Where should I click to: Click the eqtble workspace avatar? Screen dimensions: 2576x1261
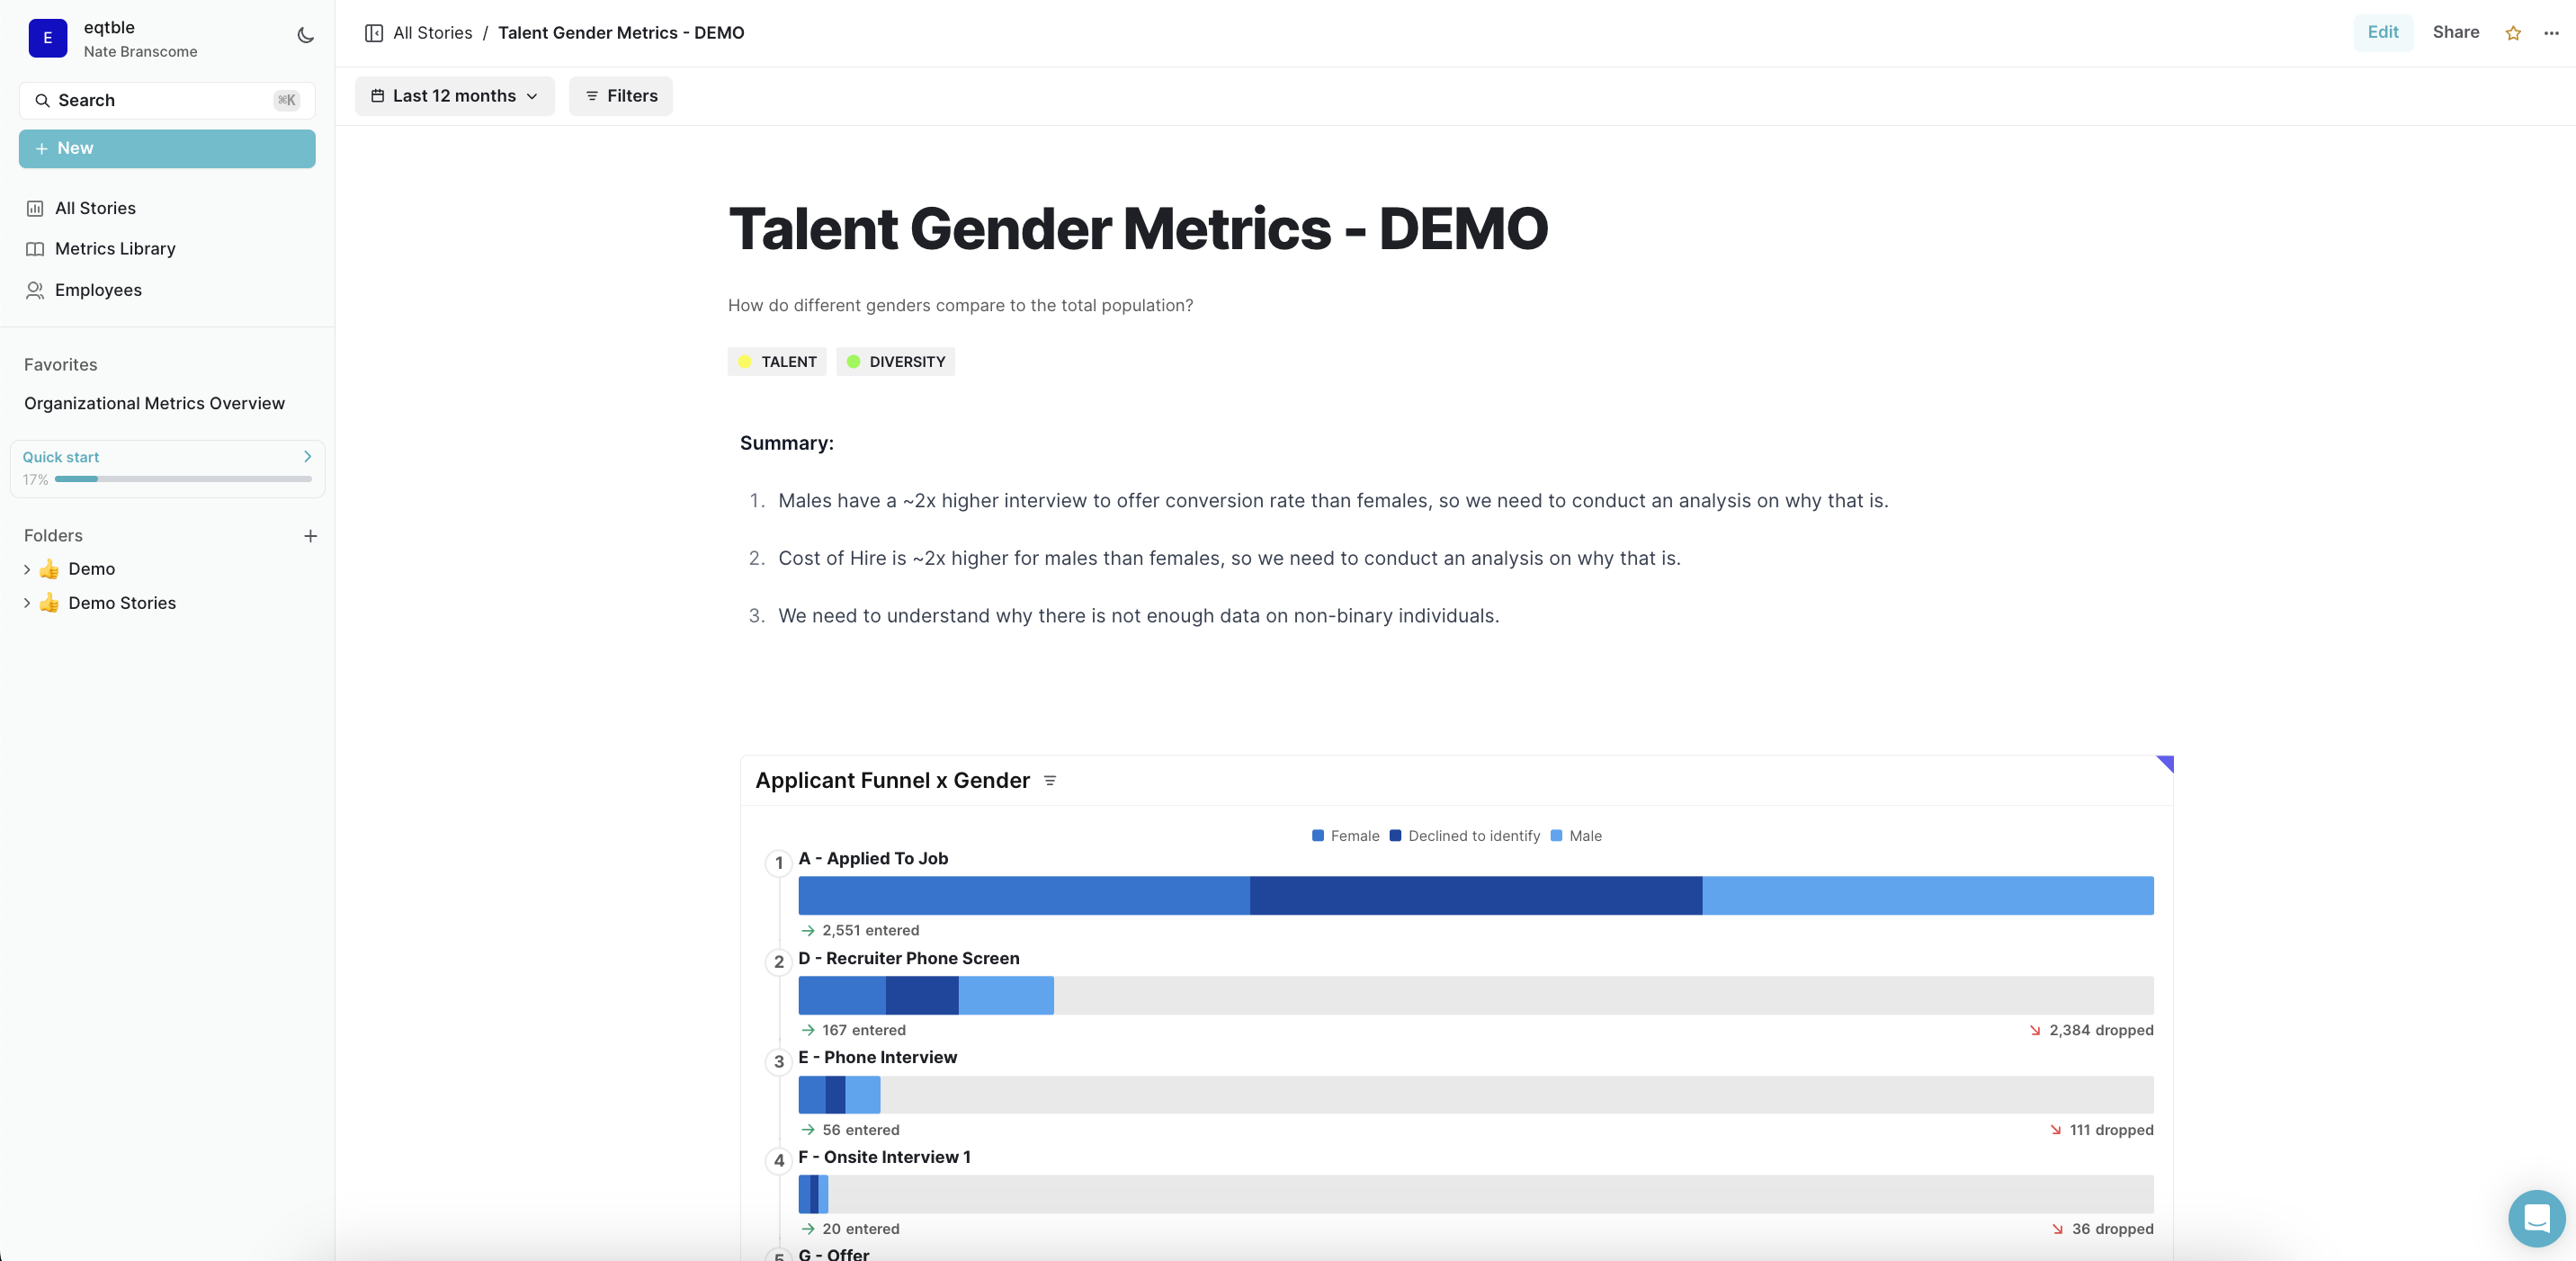(47, 38)
